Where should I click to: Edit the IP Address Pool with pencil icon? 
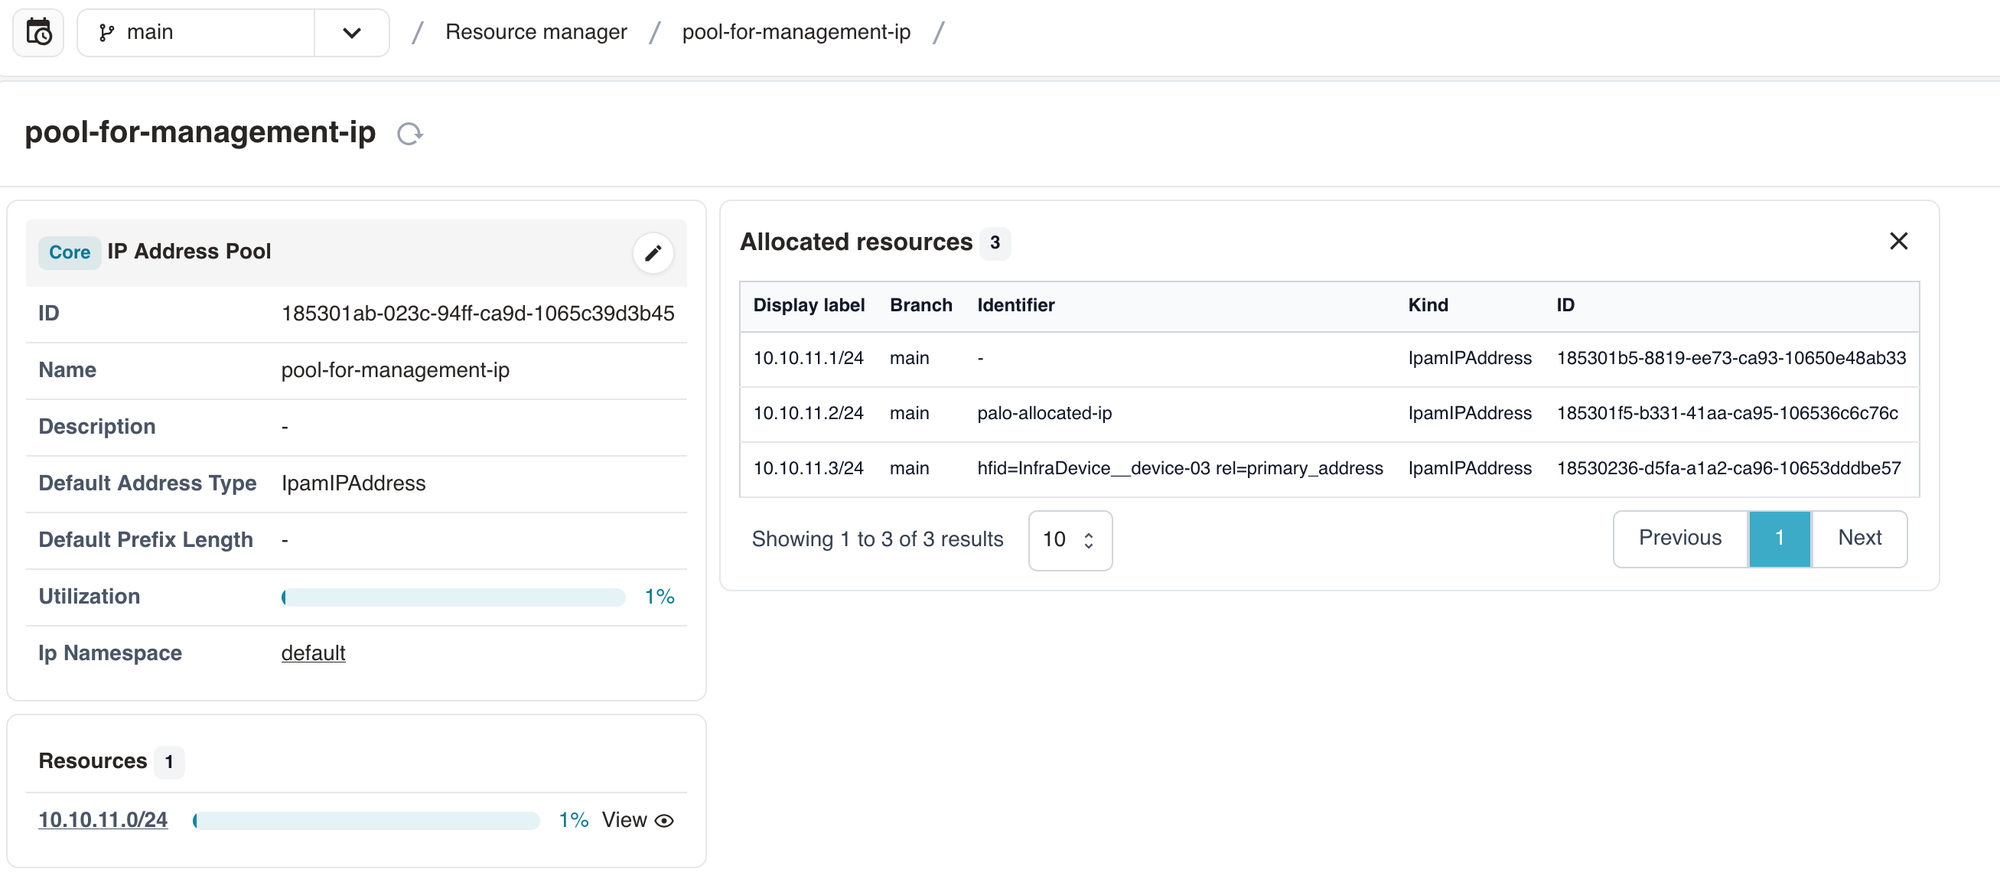[x=653, y=253]
